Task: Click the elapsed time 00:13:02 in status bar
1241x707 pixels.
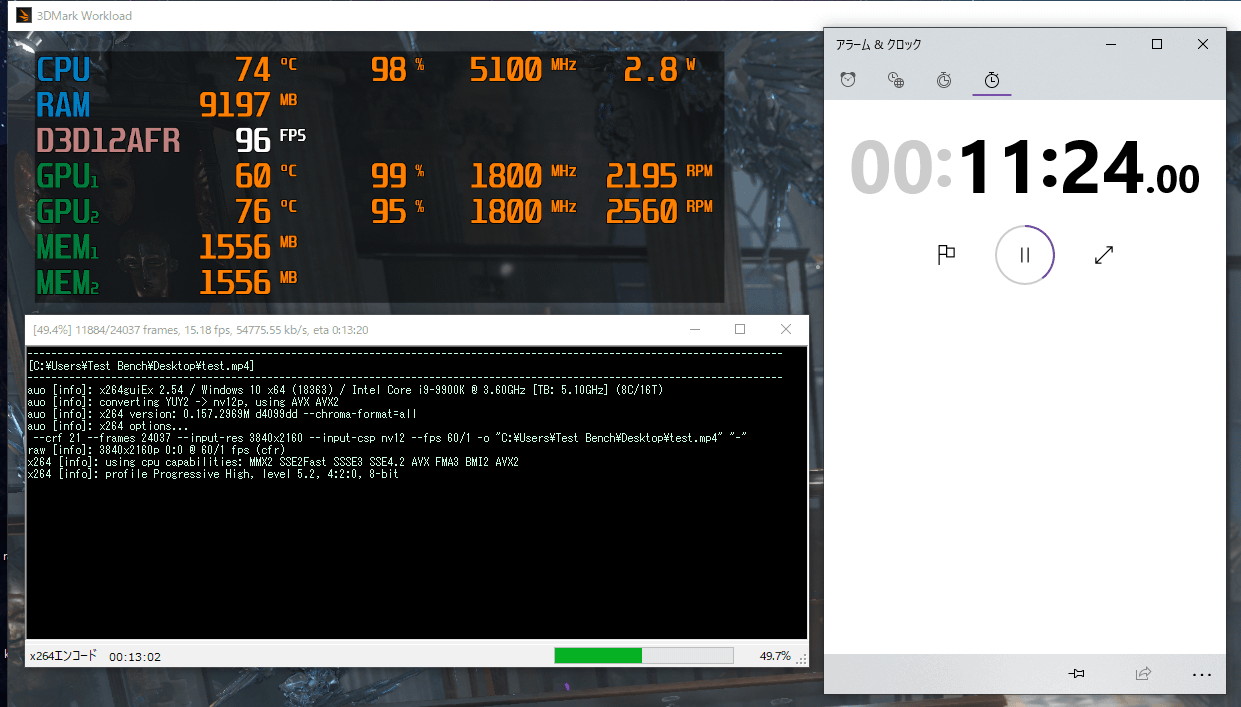Action: (x=135, y=657)
